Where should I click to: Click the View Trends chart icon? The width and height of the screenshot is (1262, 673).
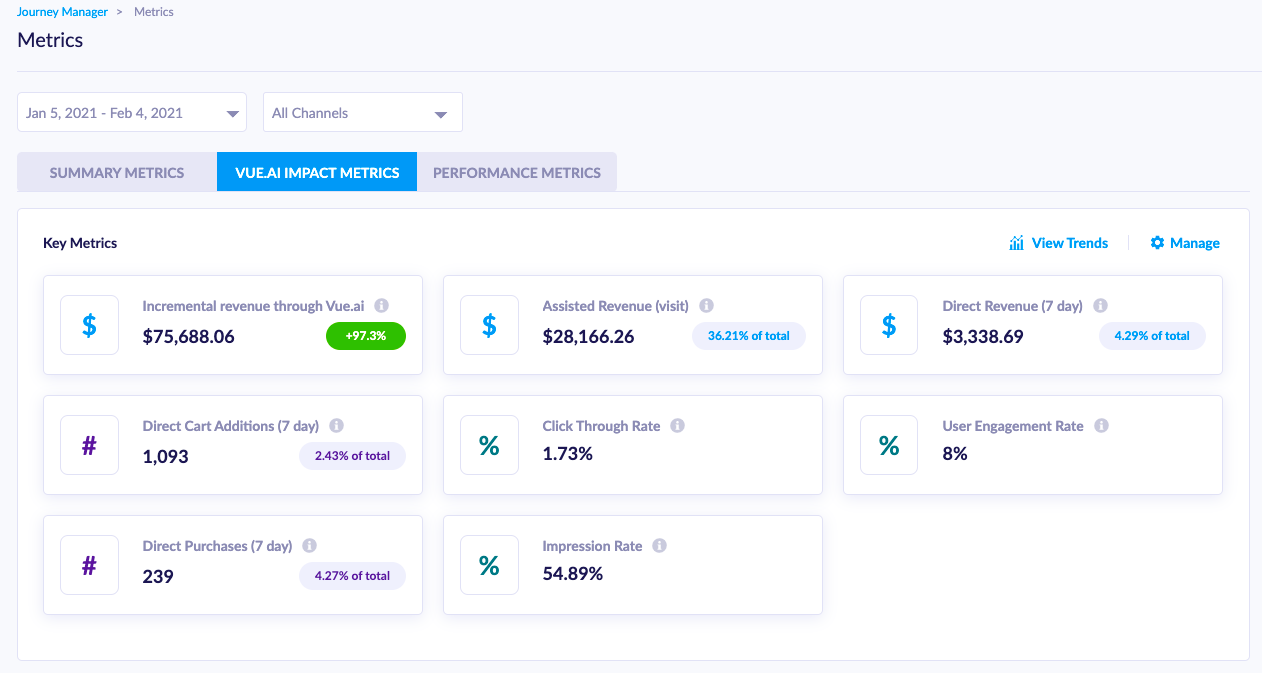point(1017,243)
